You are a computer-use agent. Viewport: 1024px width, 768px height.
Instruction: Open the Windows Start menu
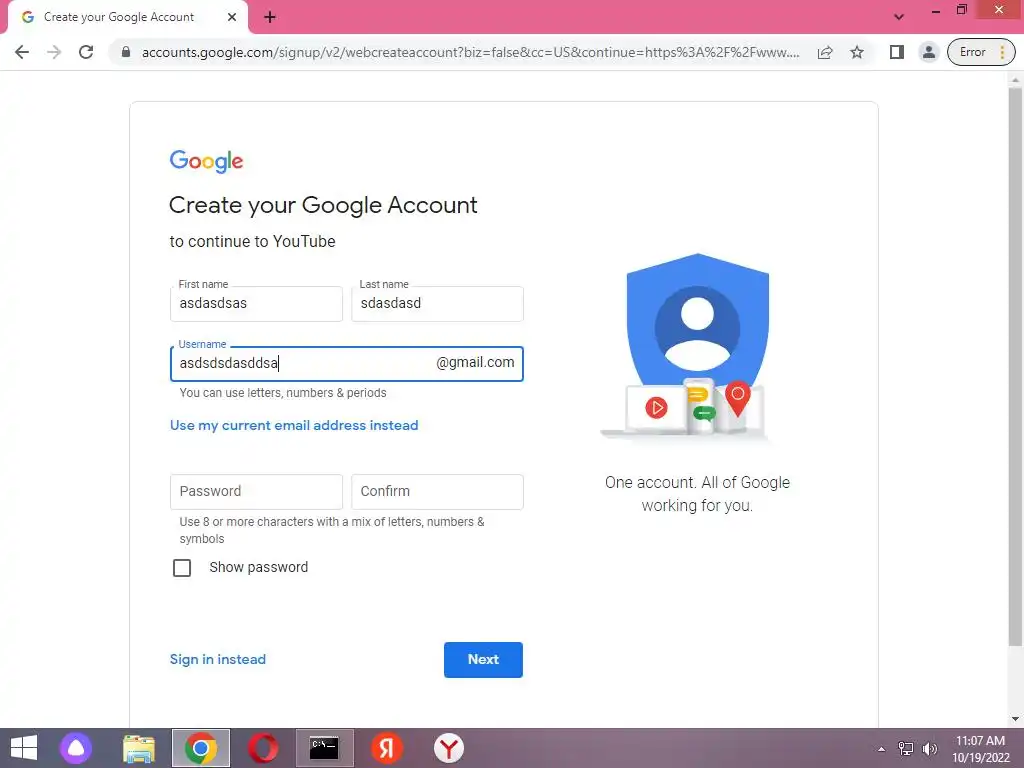[x=24, y=748]
